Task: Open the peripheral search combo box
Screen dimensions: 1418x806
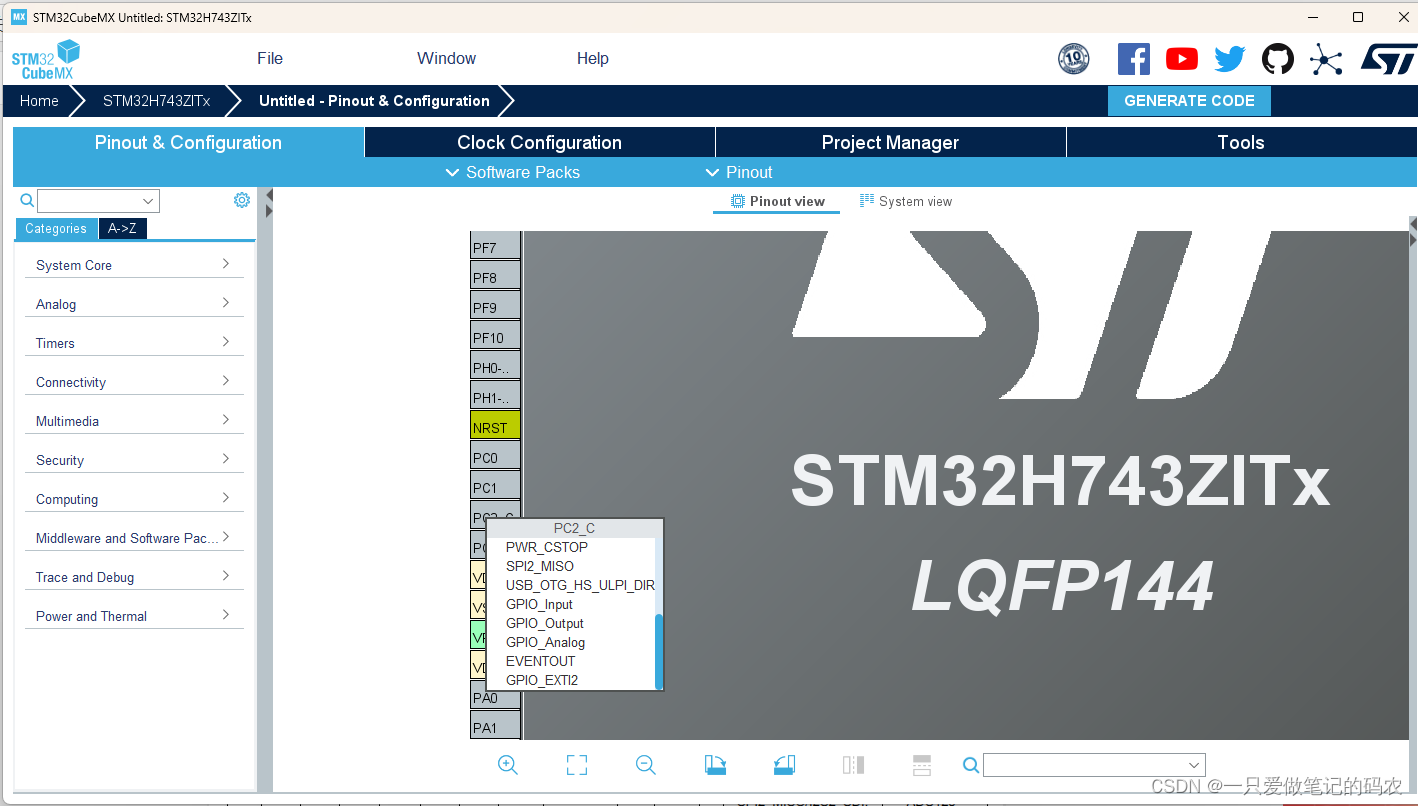Action: point(98,201)
